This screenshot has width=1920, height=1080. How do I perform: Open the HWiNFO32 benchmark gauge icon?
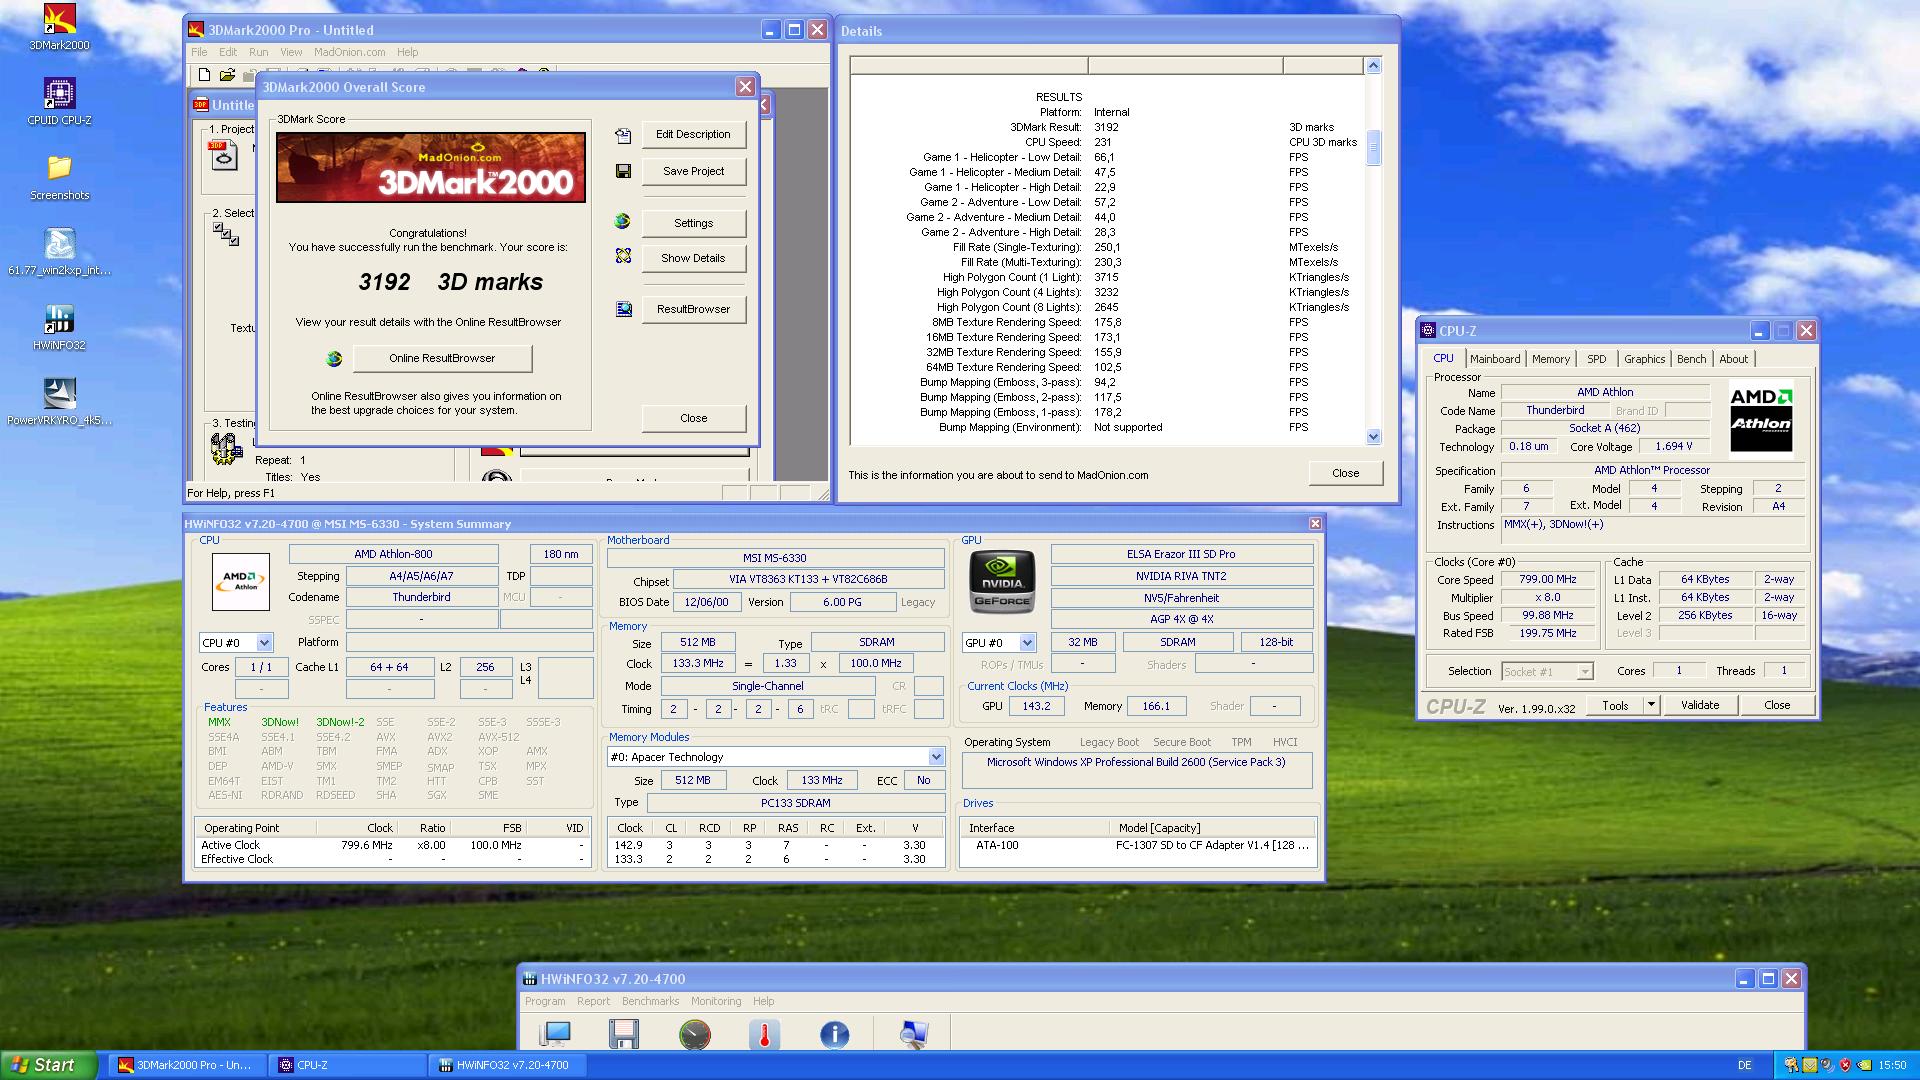click(x=694, y=1034)
